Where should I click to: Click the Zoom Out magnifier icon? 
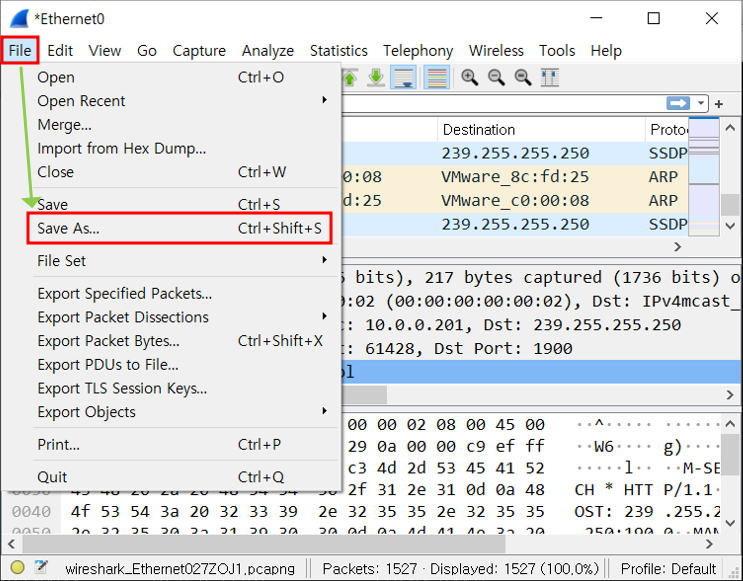coord(496,77)
